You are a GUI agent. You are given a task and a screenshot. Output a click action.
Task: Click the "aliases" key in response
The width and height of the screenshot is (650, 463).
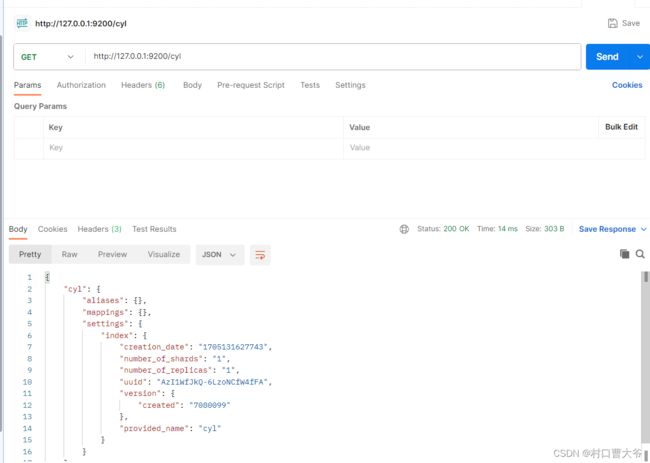coord(103,301)
